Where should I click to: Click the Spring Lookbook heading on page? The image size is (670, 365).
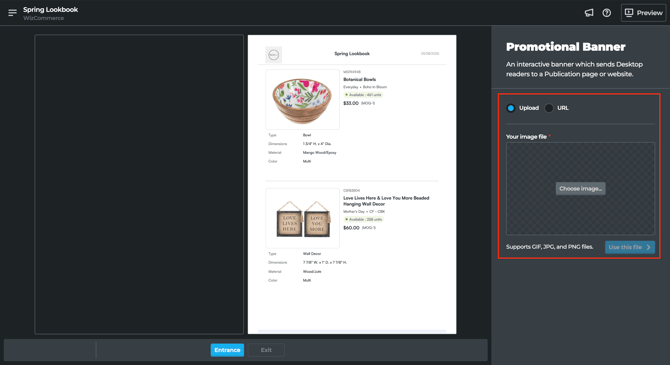352,54
